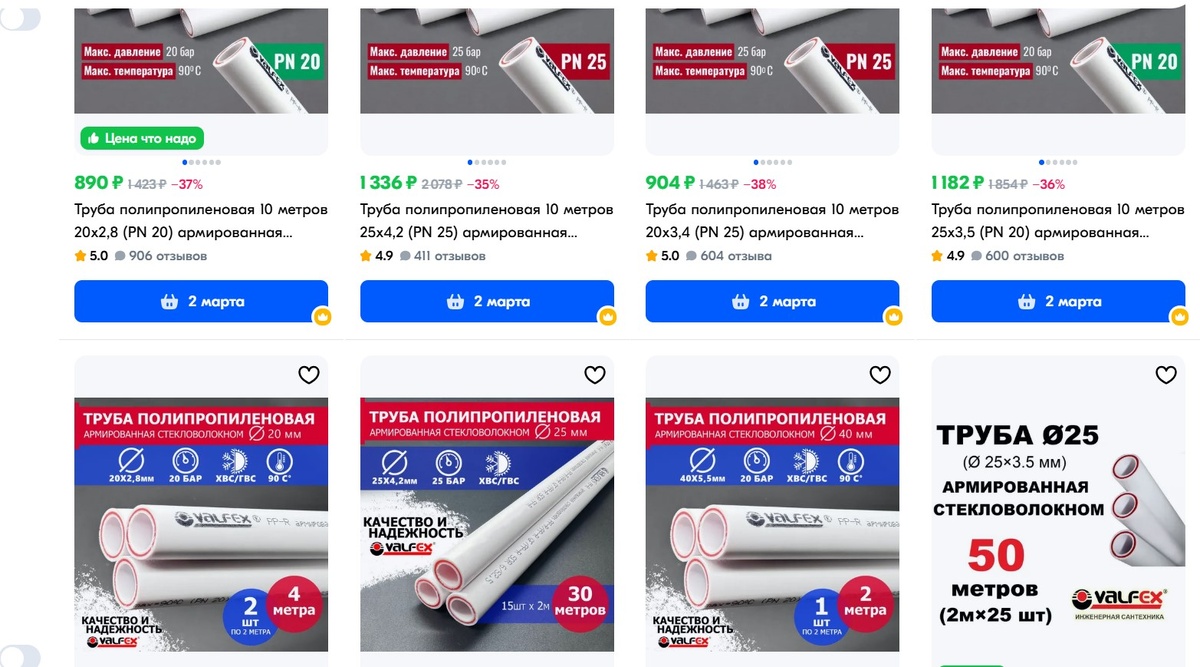1200x667 pixels.
Task: Favorite the ТРУБА Ø25 50 метров product
Action: click(1166, 375)
